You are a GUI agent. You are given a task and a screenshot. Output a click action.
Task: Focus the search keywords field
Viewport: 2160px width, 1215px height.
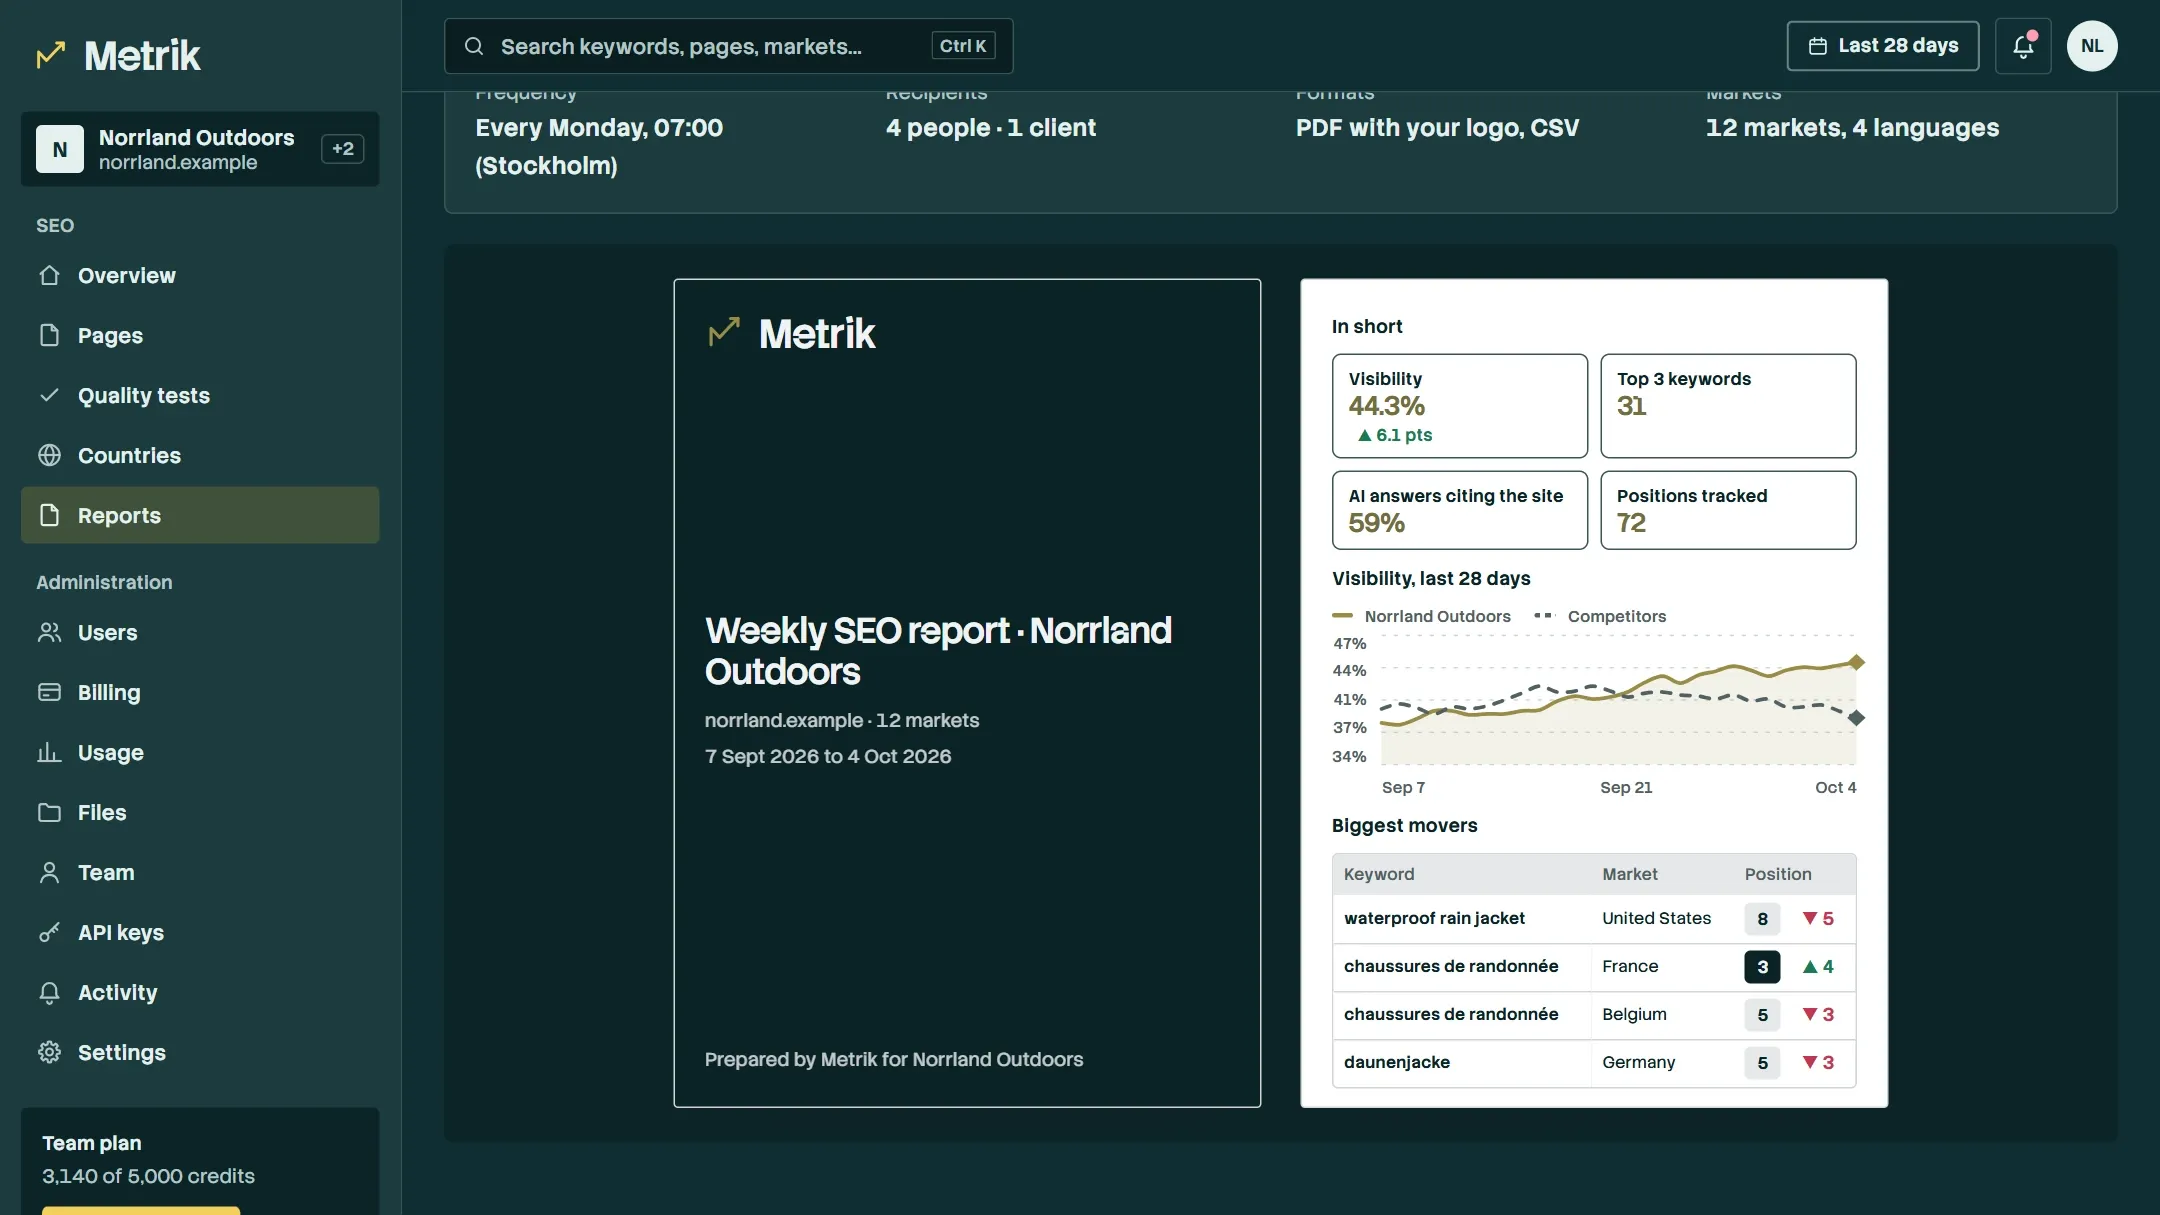point(728,46)
